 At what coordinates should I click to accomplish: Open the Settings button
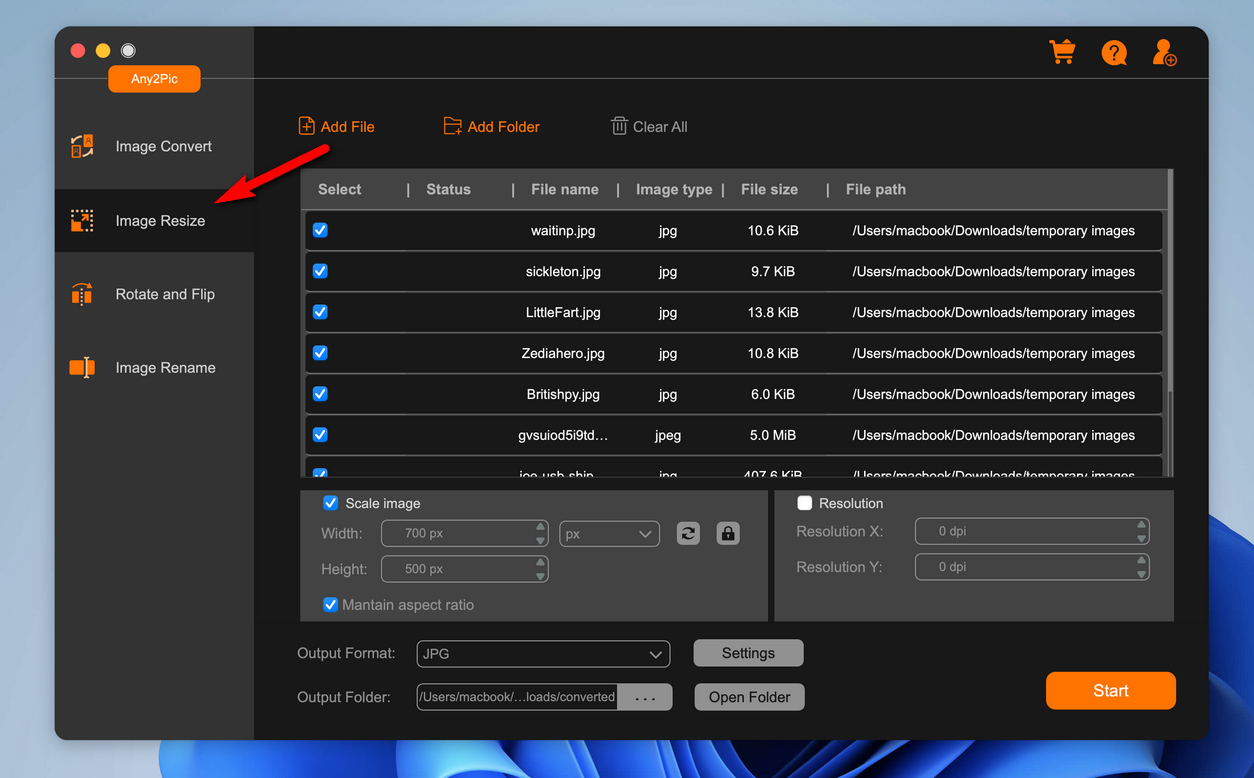pos(748,652)
